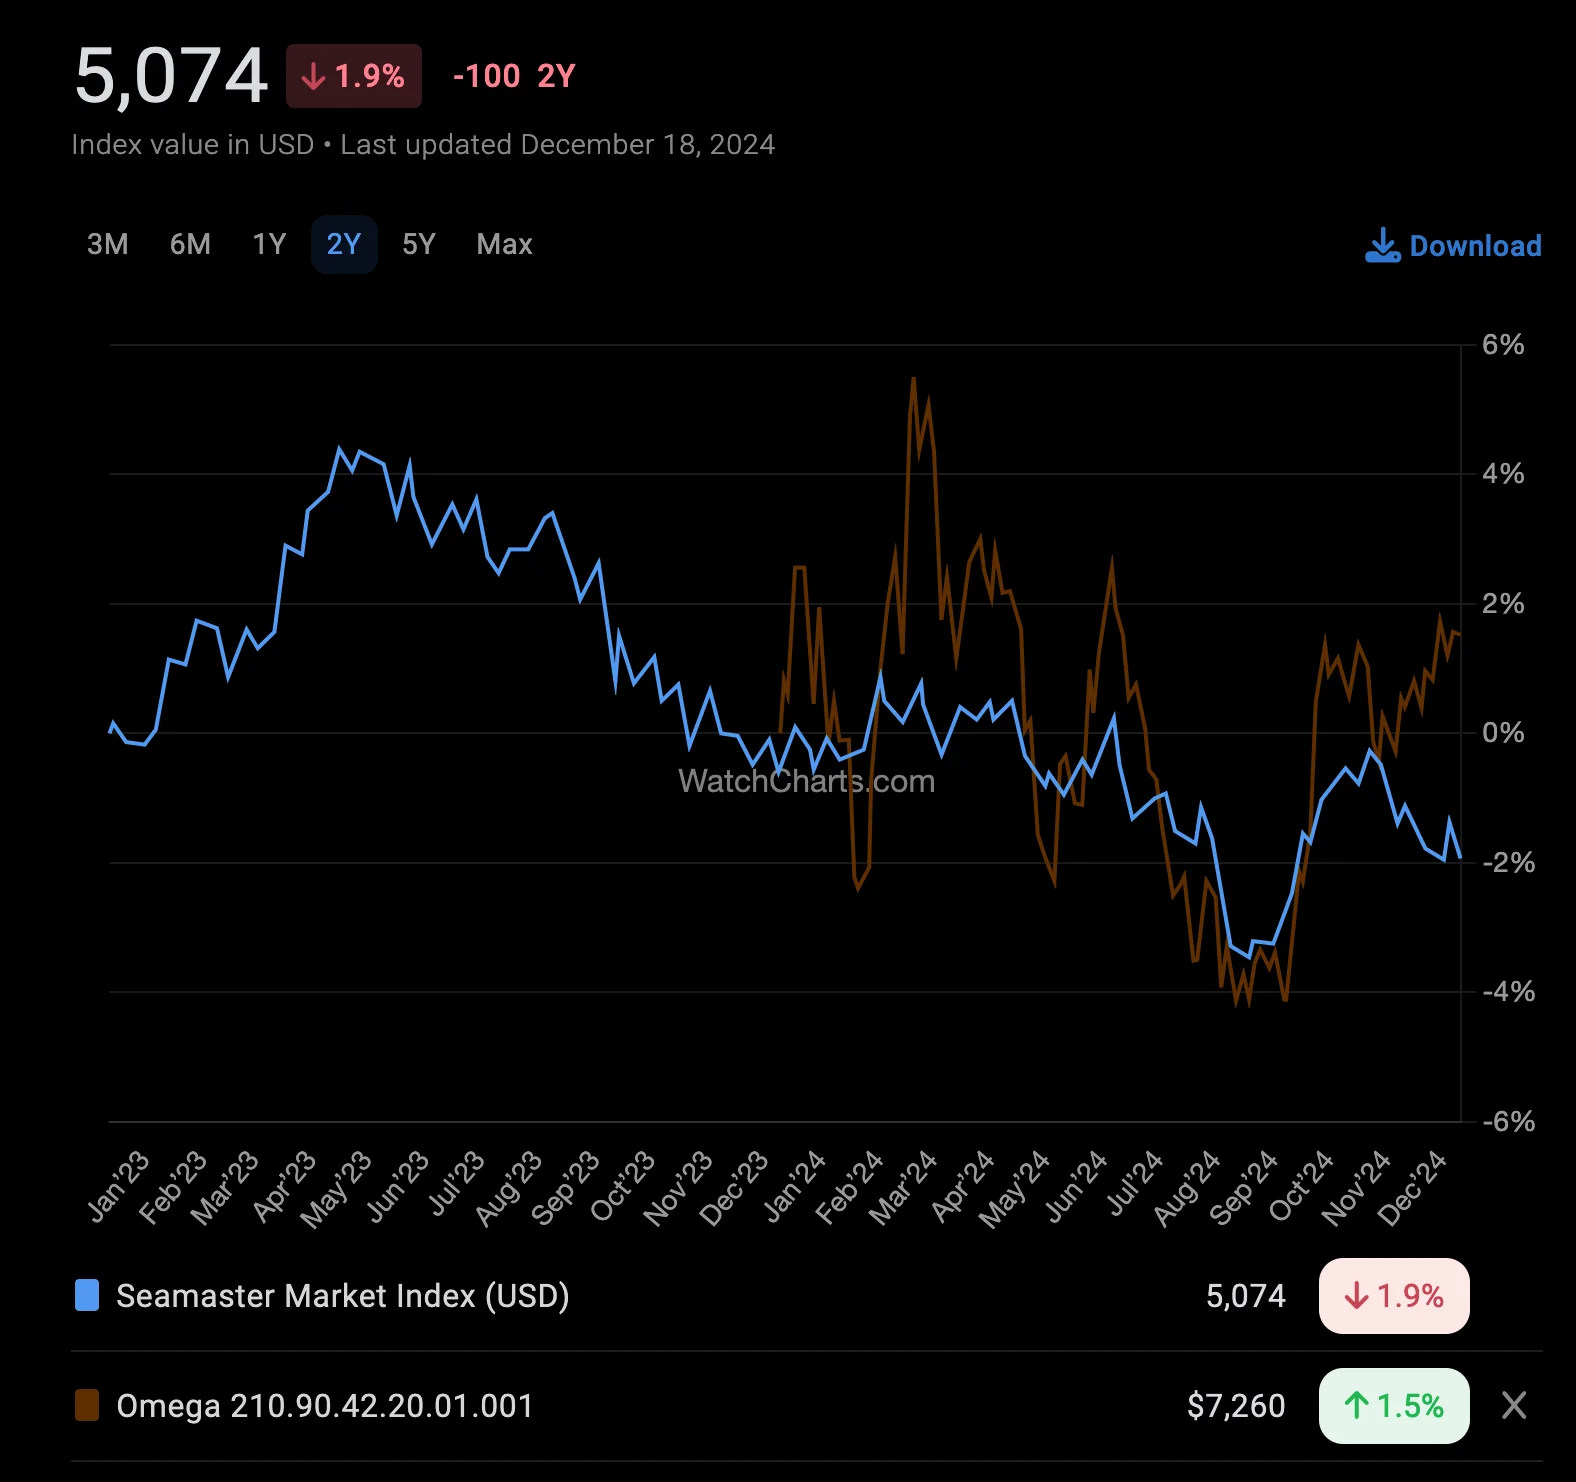Click the blue line's peak near May'23

[339, 449]
